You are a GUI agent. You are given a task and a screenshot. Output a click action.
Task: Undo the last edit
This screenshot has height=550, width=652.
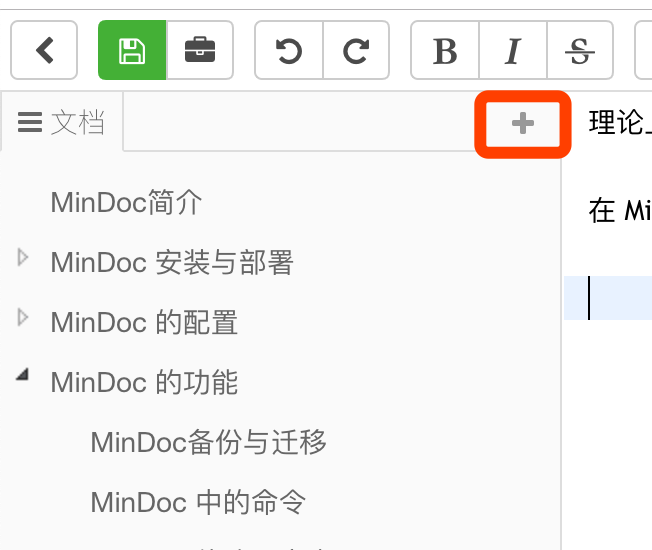289,50
